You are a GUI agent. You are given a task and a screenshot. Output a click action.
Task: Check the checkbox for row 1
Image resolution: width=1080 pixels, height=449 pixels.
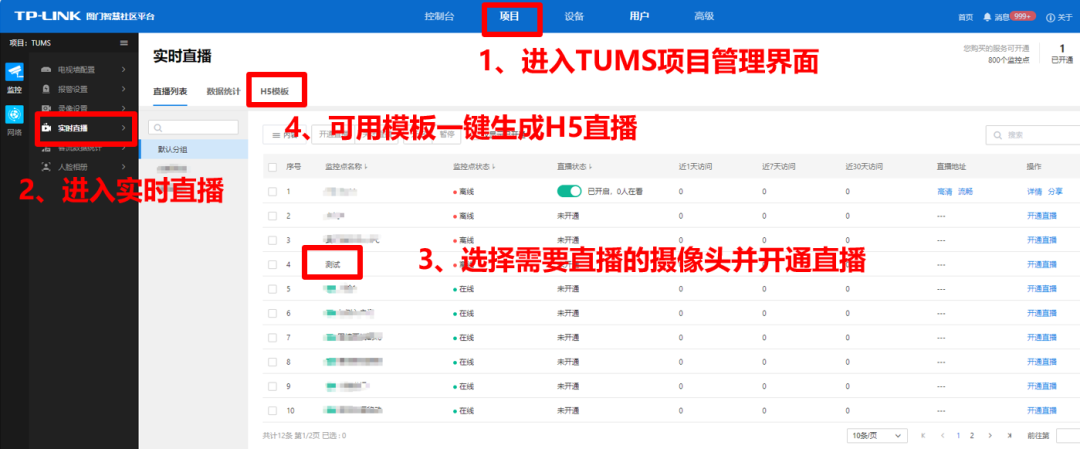point(272,191)
